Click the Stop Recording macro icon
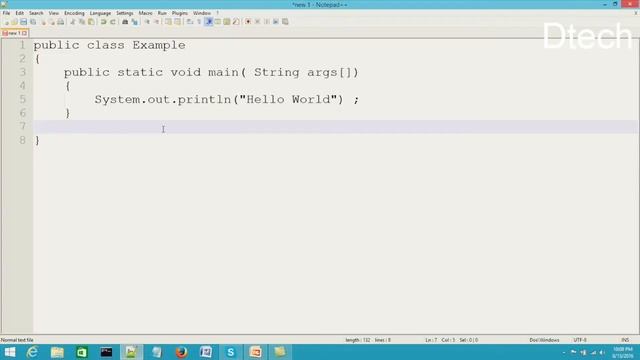Screen dimensions: 640x360 click(x=257, y=22)
